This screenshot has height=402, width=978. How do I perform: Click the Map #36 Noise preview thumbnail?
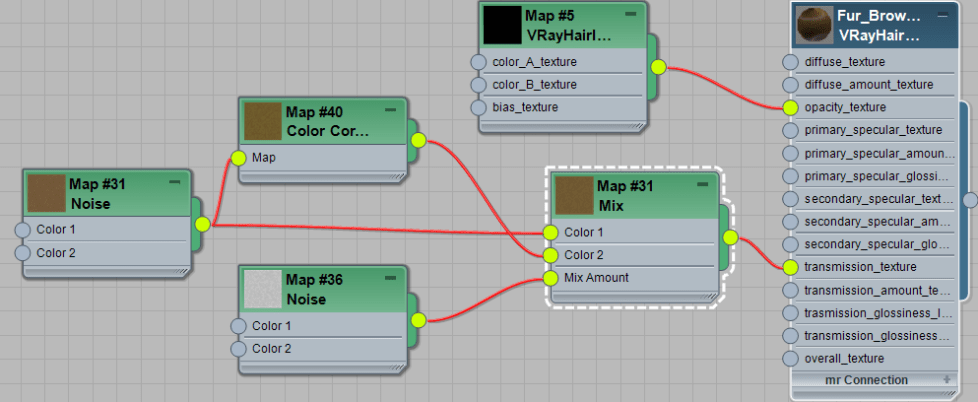263,288
